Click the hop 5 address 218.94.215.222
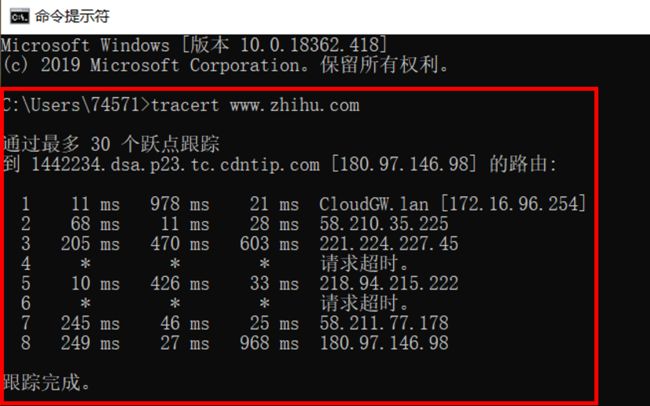This screenshot has width=650, height=406. [389, 283]
